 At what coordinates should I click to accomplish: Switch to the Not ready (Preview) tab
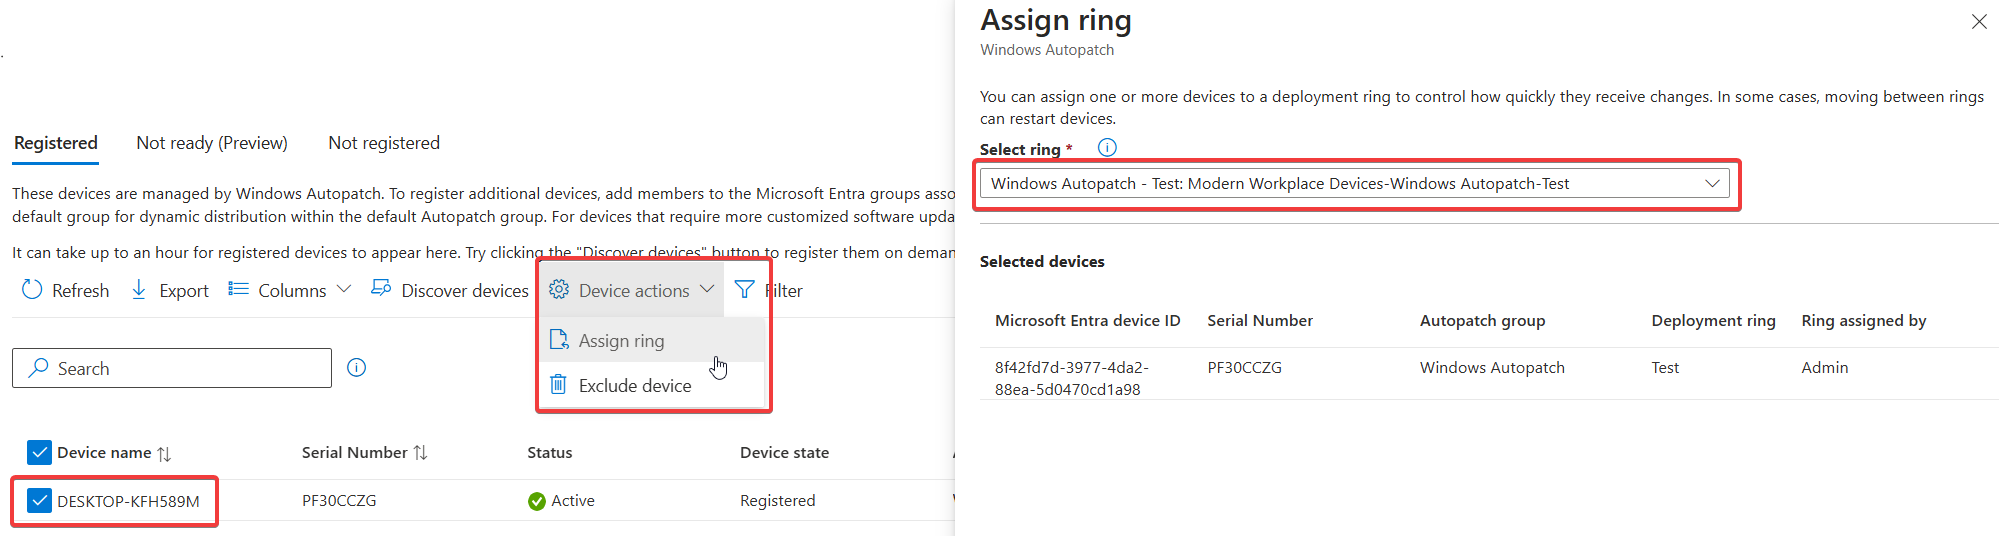tap(212, 143)
